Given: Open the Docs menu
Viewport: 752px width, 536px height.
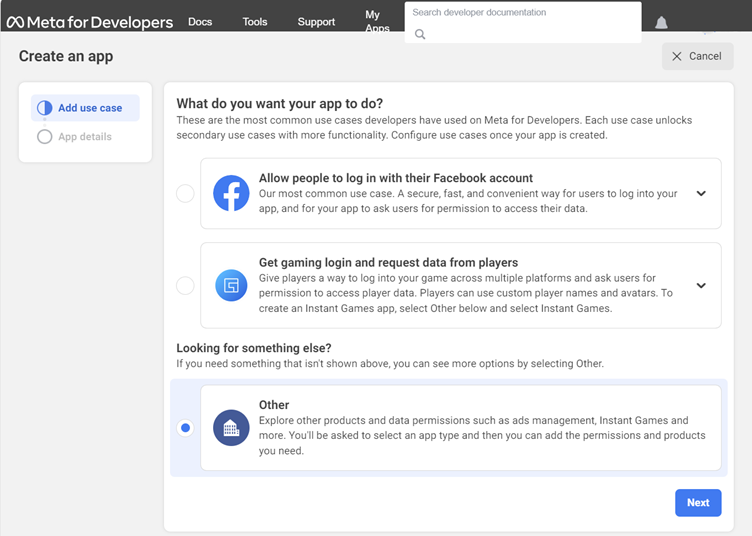Looking at the screenshot, I should click(x=200, y=22).
